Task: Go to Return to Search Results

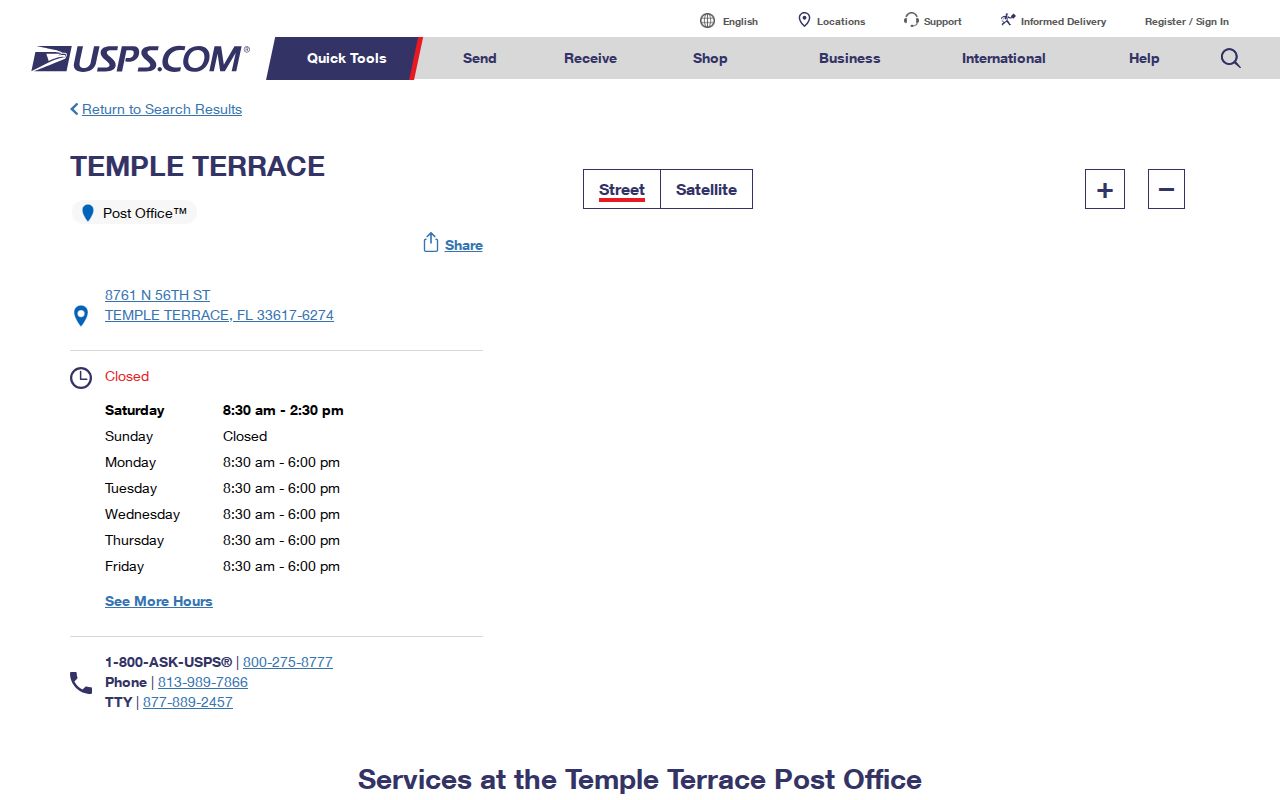Action: (162, 109)
